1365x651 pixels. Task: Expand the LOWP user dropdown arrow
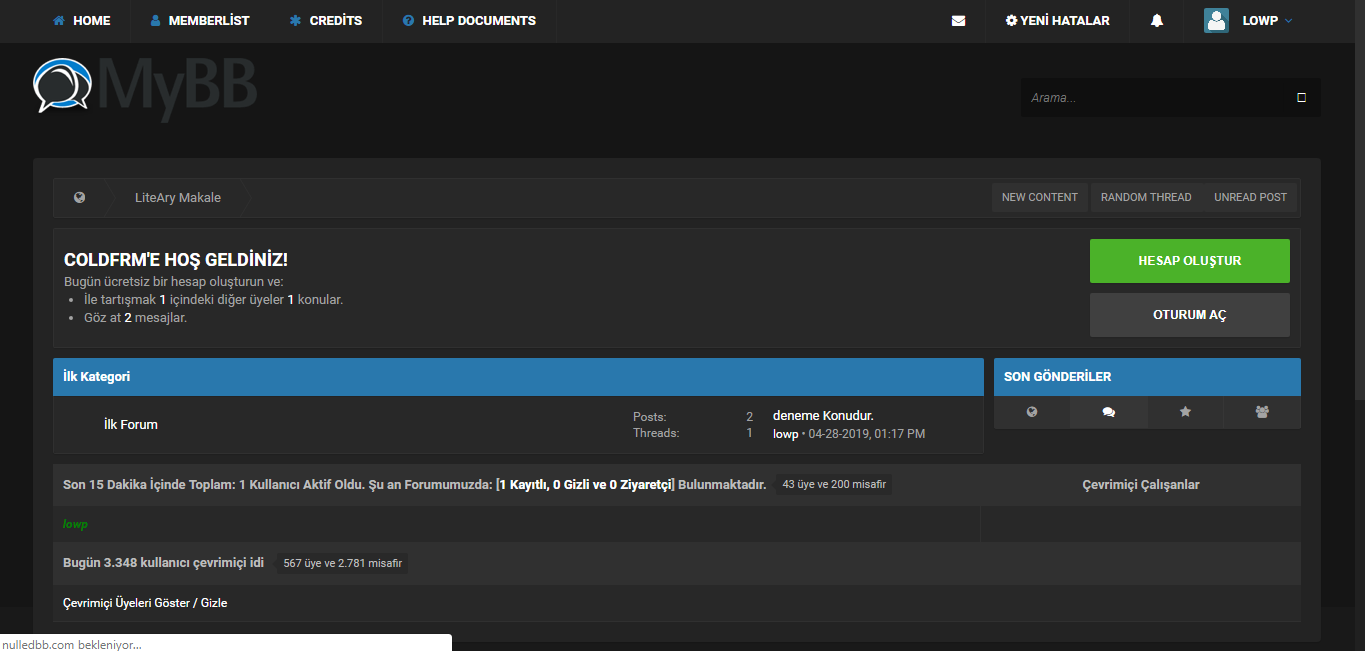click(1288, 21)
